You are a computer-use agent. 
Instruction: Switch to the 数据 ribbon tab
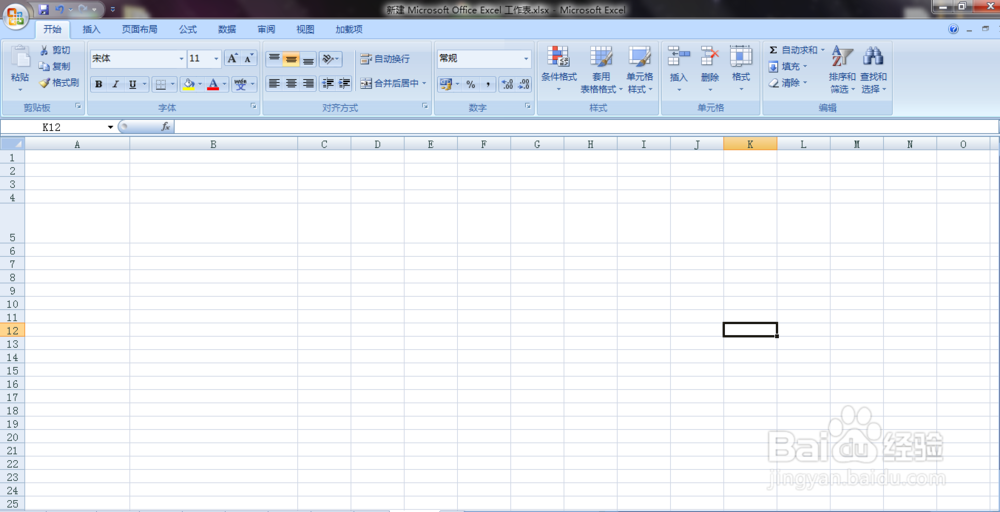227,29
